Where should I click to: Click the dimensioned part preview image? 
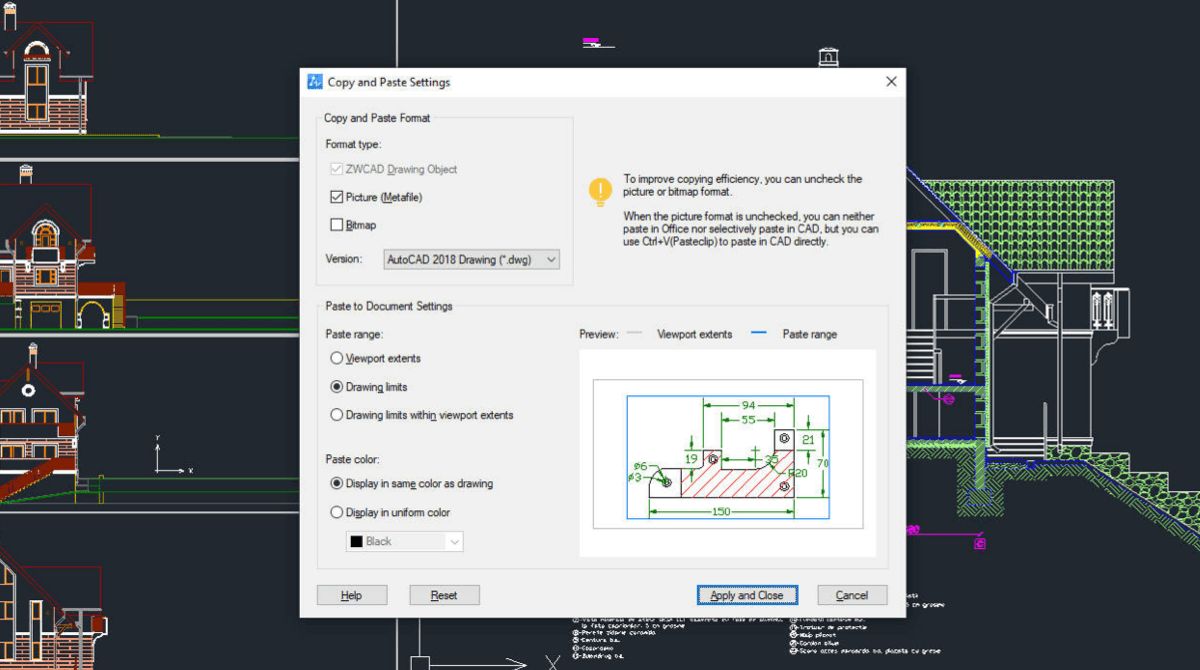pos(727,453)
